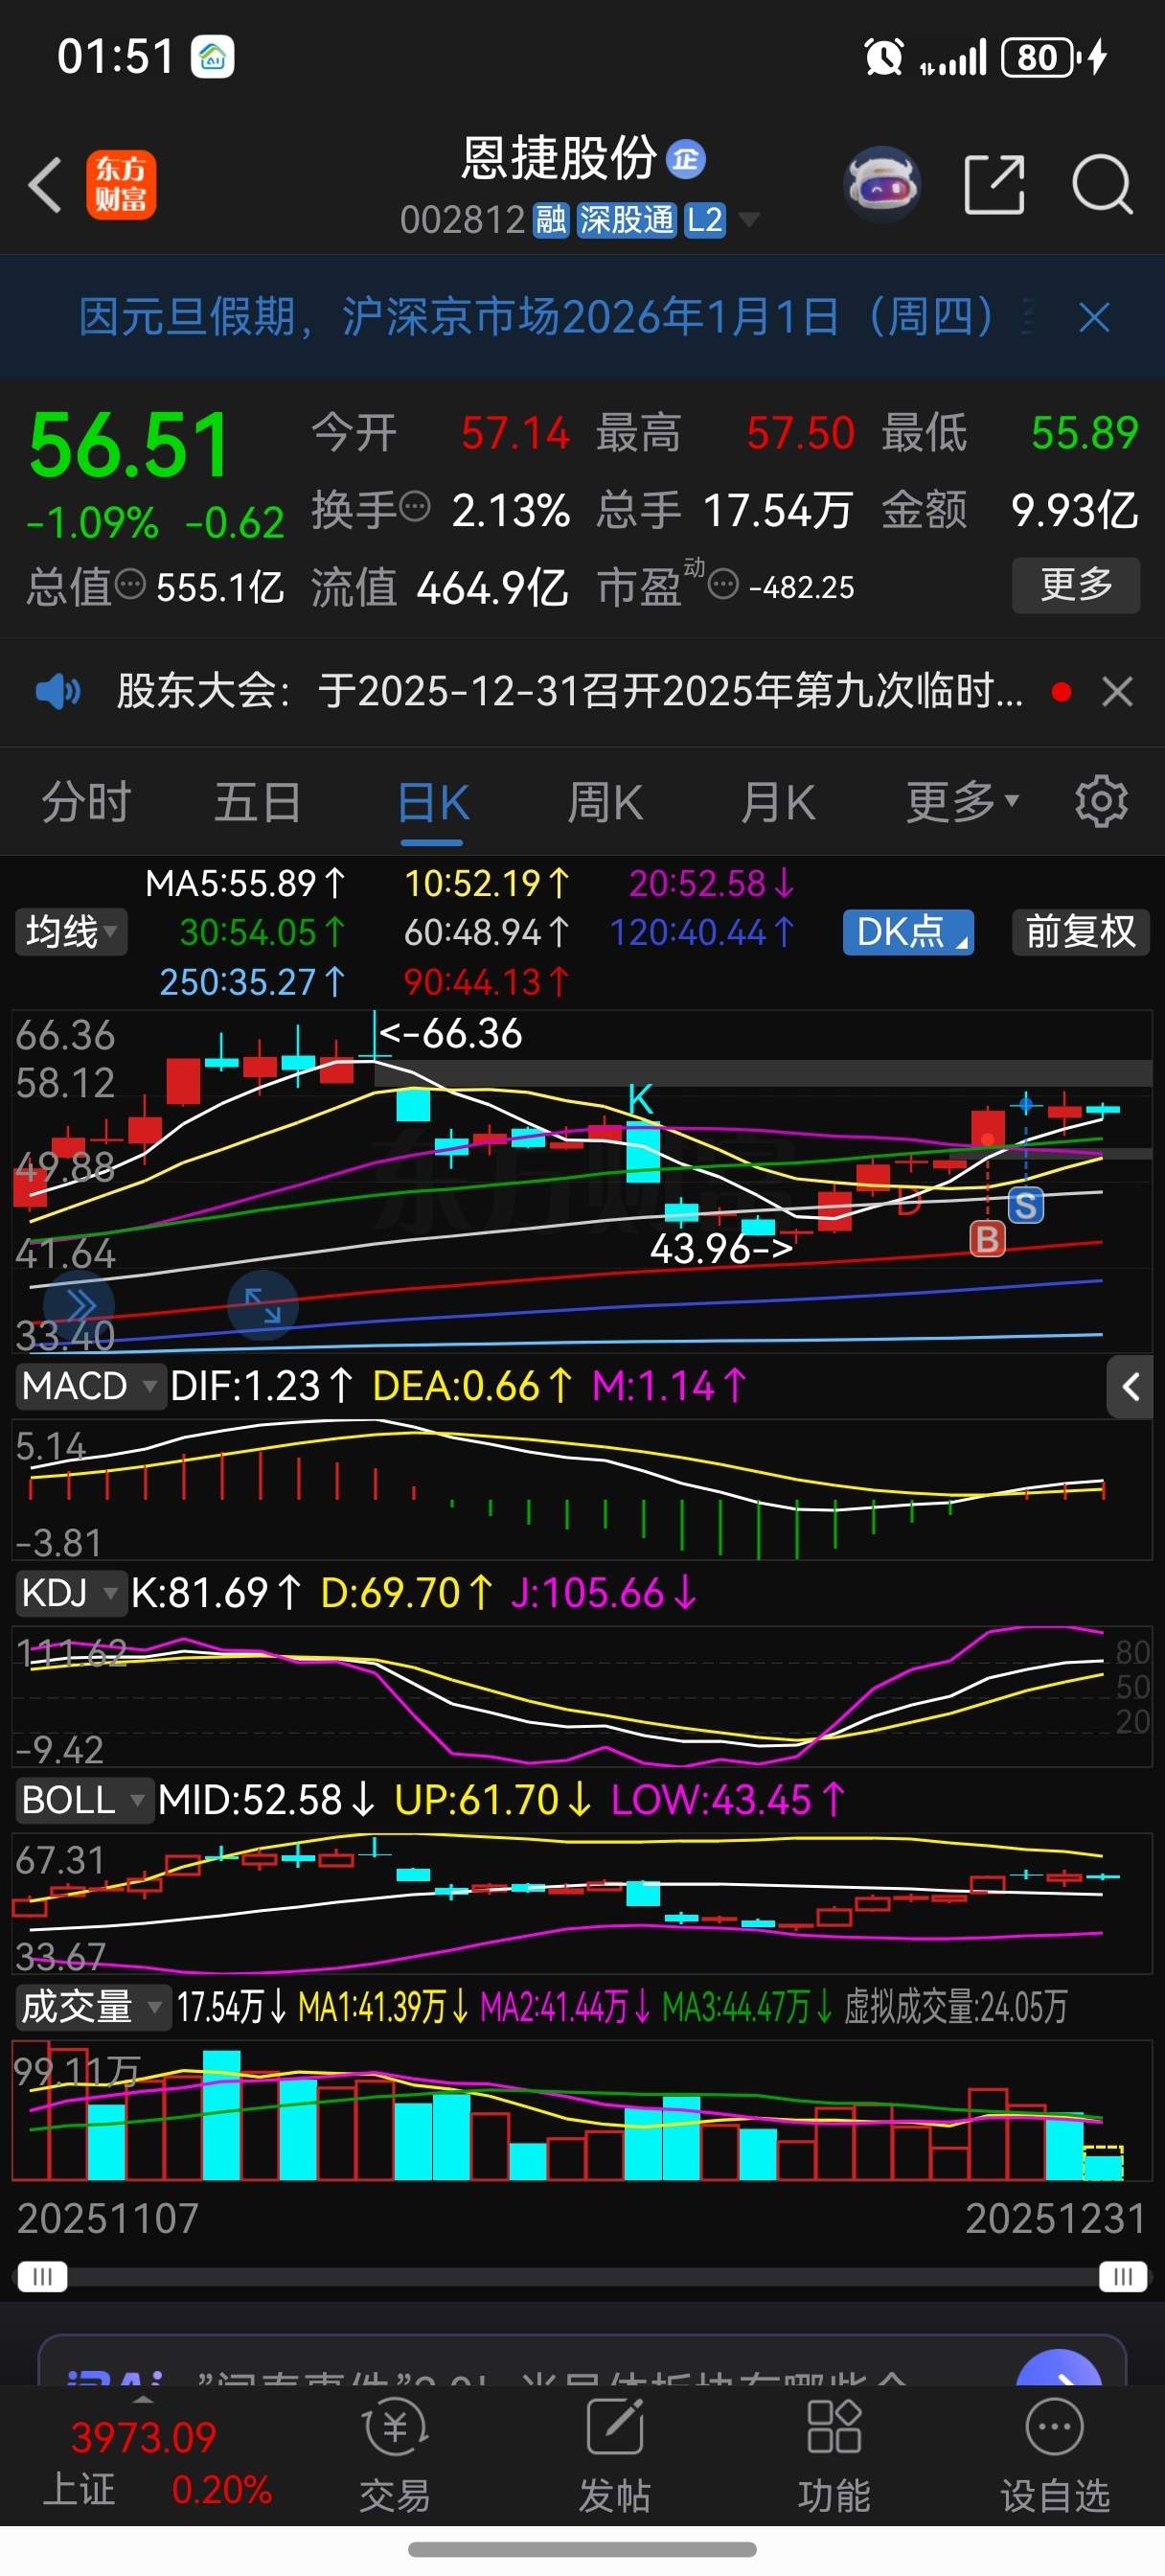Viewport: 1165px width, 2576px height.
Task: Collapse indicator side panel arrow
Action: [1130, 1387]
